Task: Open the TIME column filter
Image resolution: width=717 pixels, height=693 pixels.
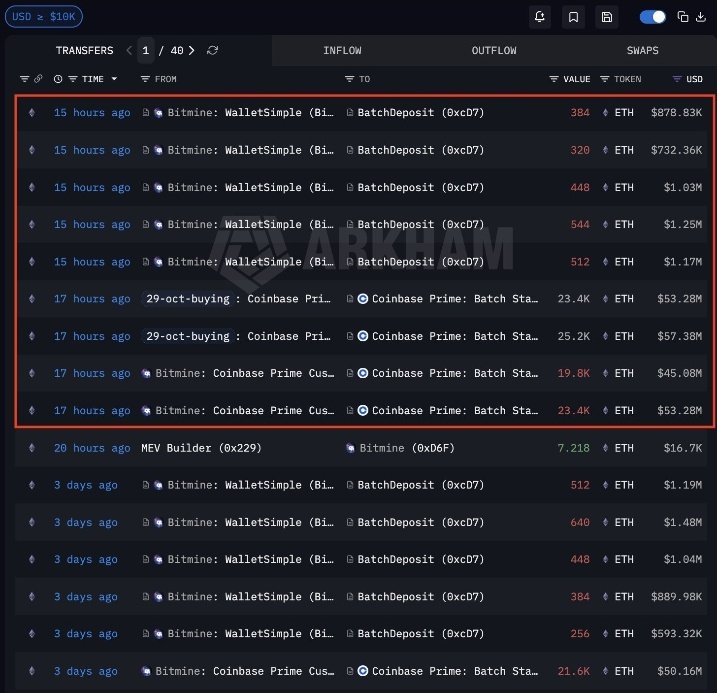Action: (73, 79)
